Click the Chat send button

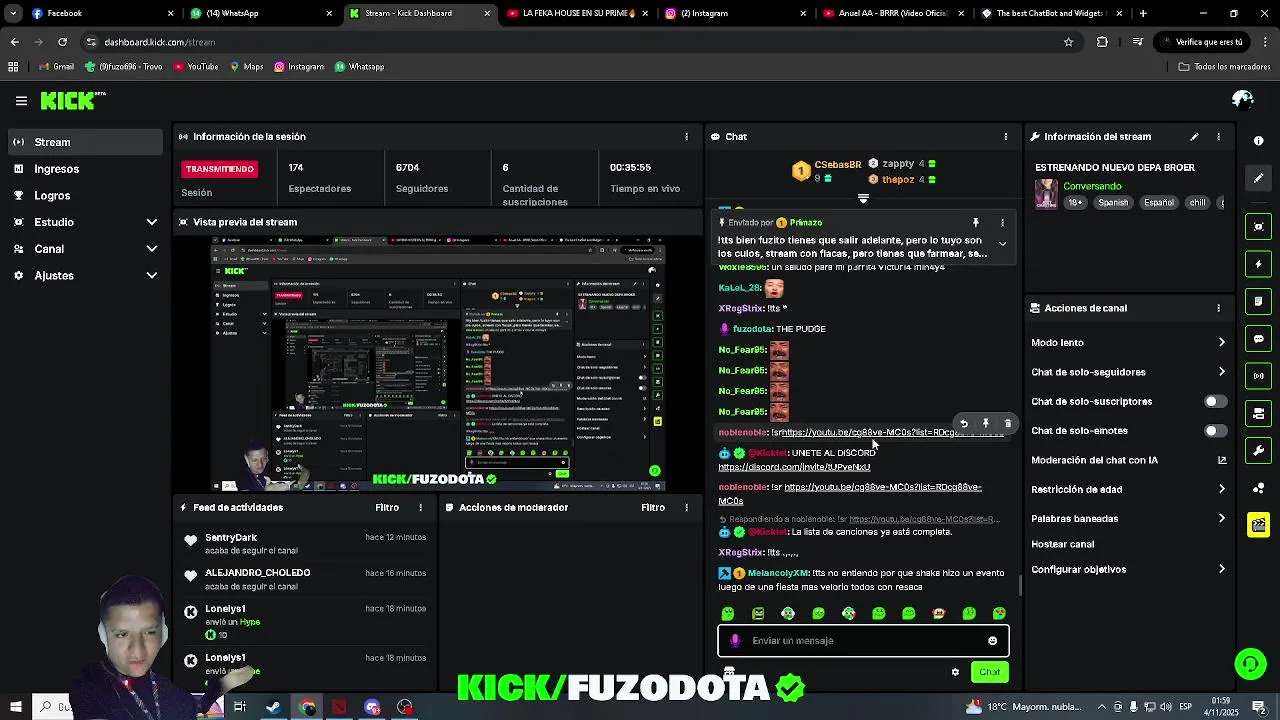989,672
